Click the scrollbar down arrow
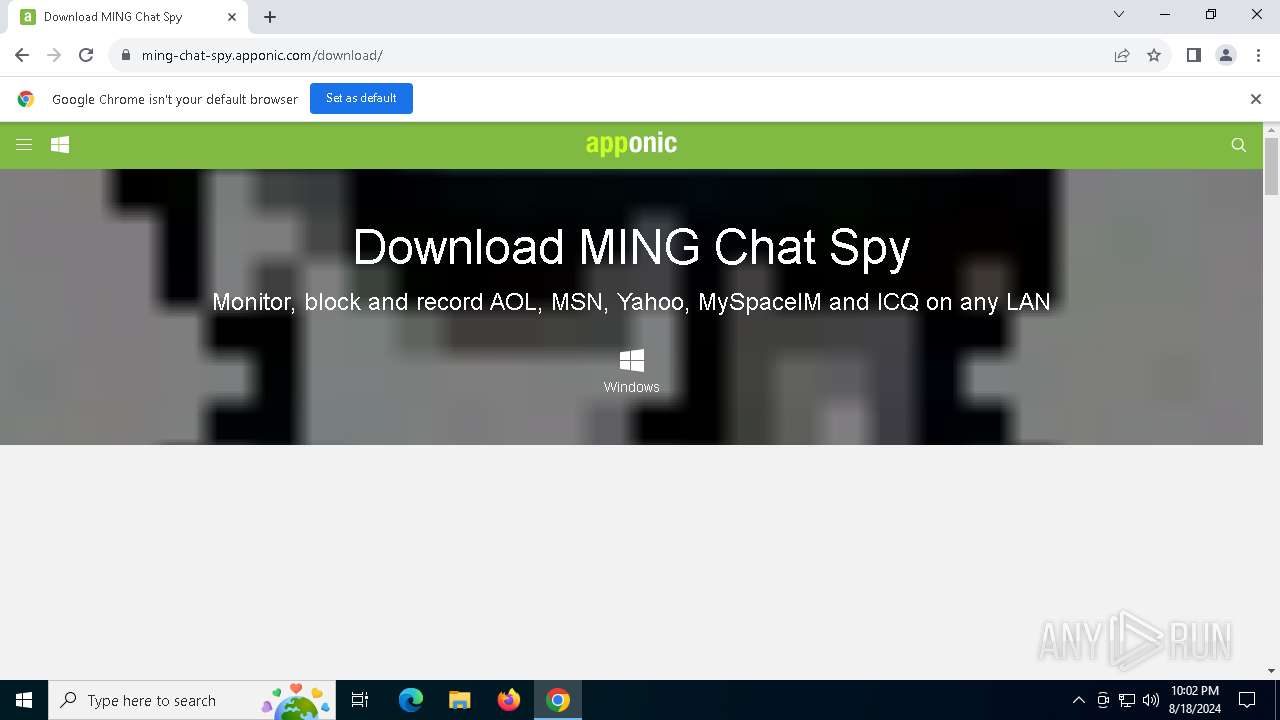The image size is (1280, 720). (1271, 671)
